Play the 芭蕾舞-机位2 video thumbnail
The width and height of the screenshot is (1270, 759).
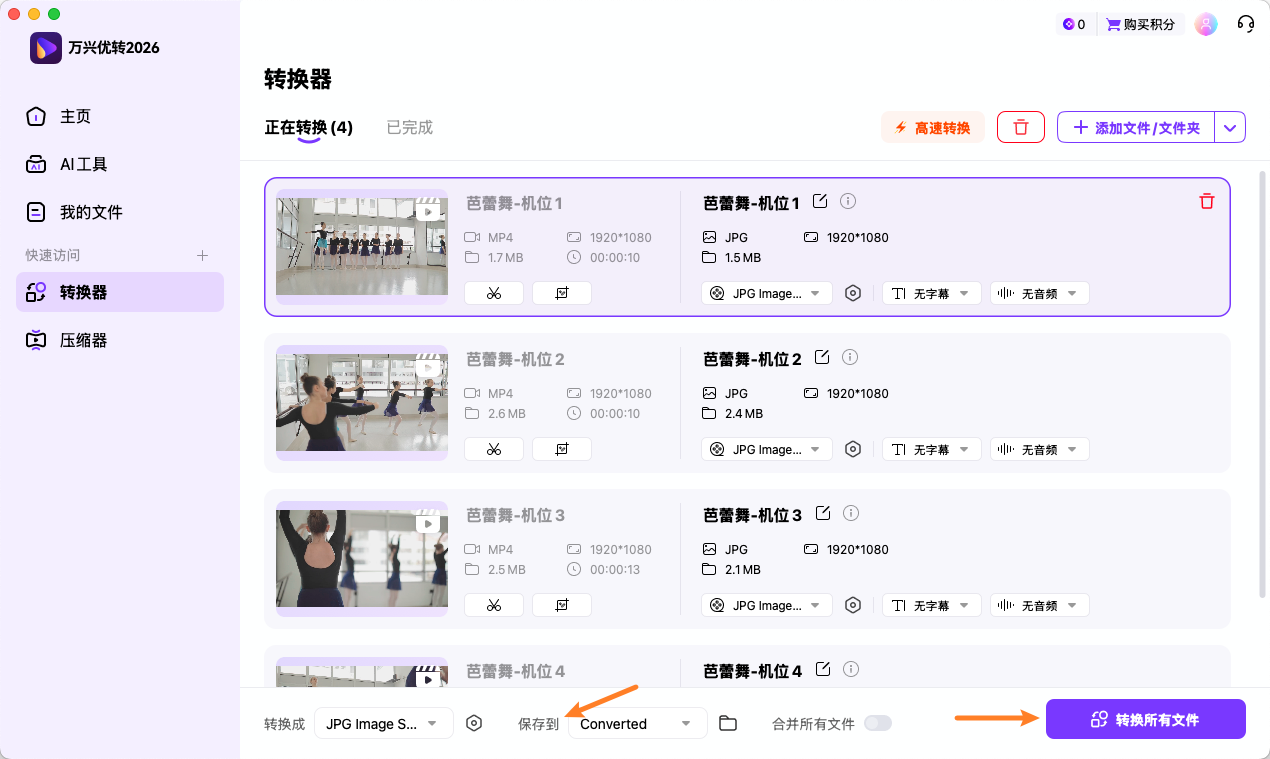tap(430, 368)
